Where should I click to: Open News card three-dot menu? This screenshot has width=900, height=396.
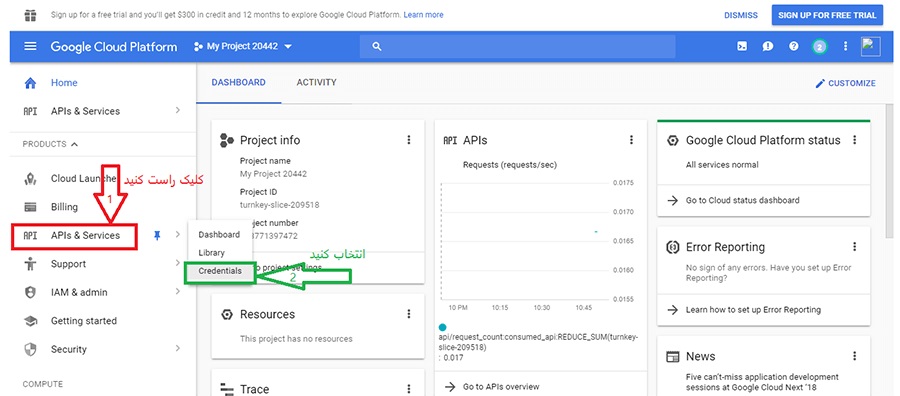pyautogui.click(x=854, y=356)
